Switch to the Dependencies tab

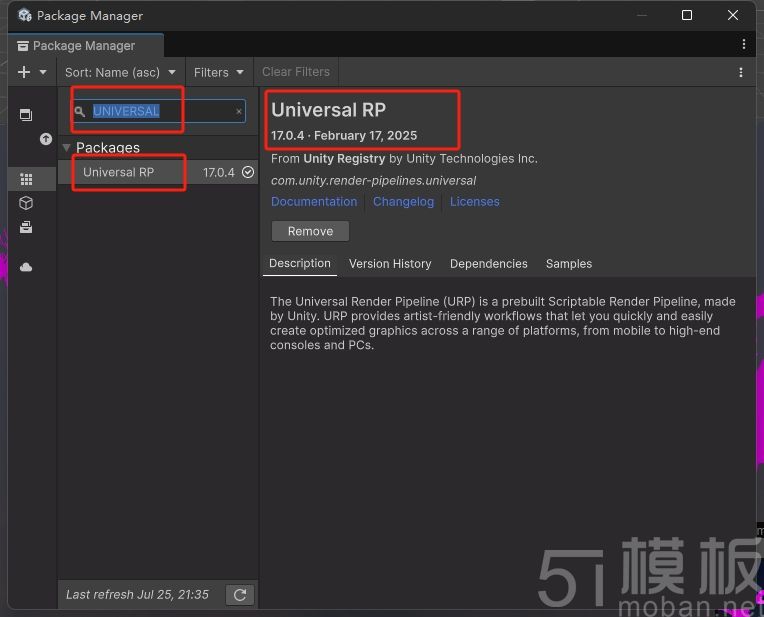coord(488,264)
